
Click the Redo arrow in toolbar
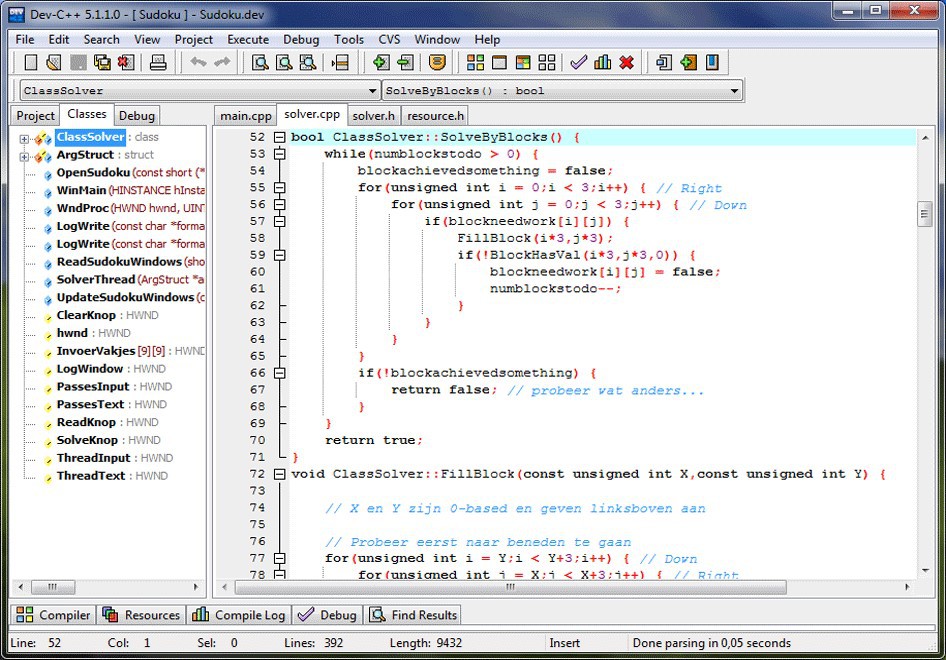(222, 63)
